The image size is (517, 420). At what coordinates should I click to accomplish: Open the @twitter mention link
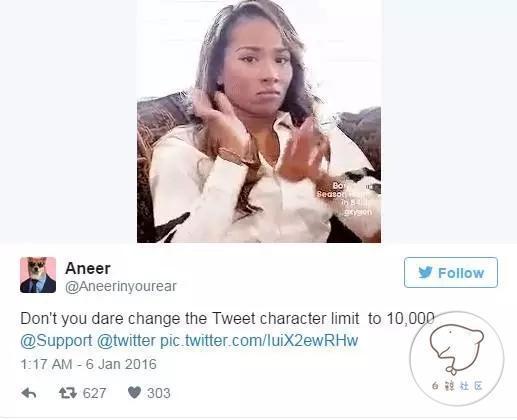[126, 341]
